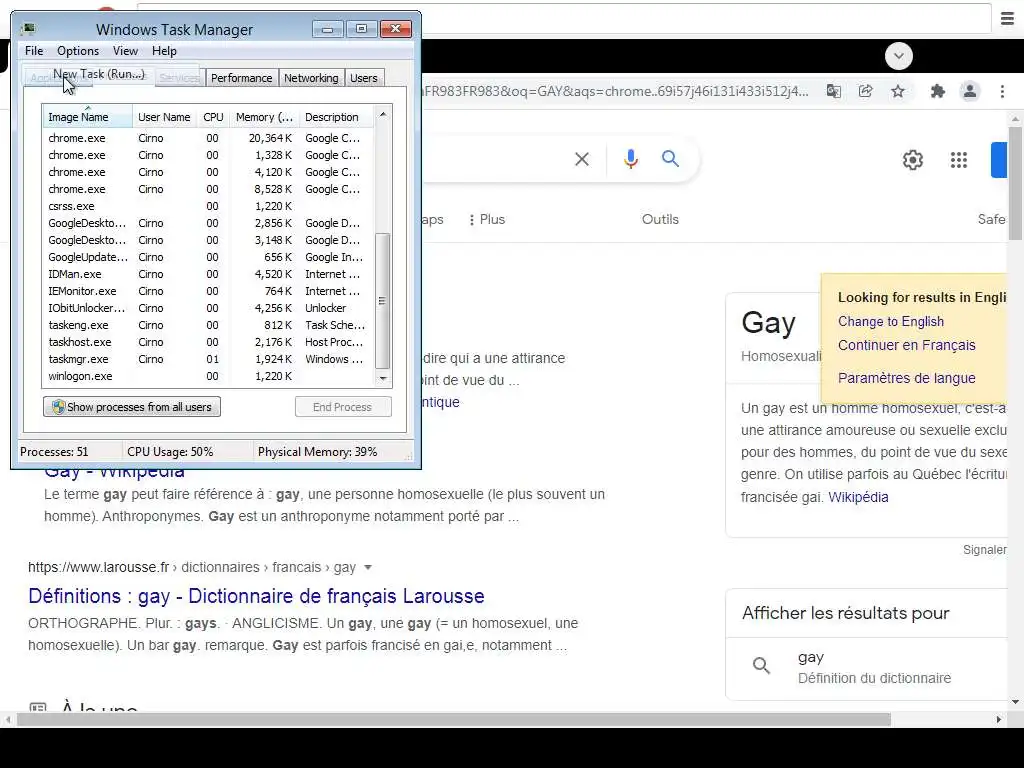Open the Chrome extensions puzzle icon
This screenshot has height=768, width=1024.
(938, 91)
